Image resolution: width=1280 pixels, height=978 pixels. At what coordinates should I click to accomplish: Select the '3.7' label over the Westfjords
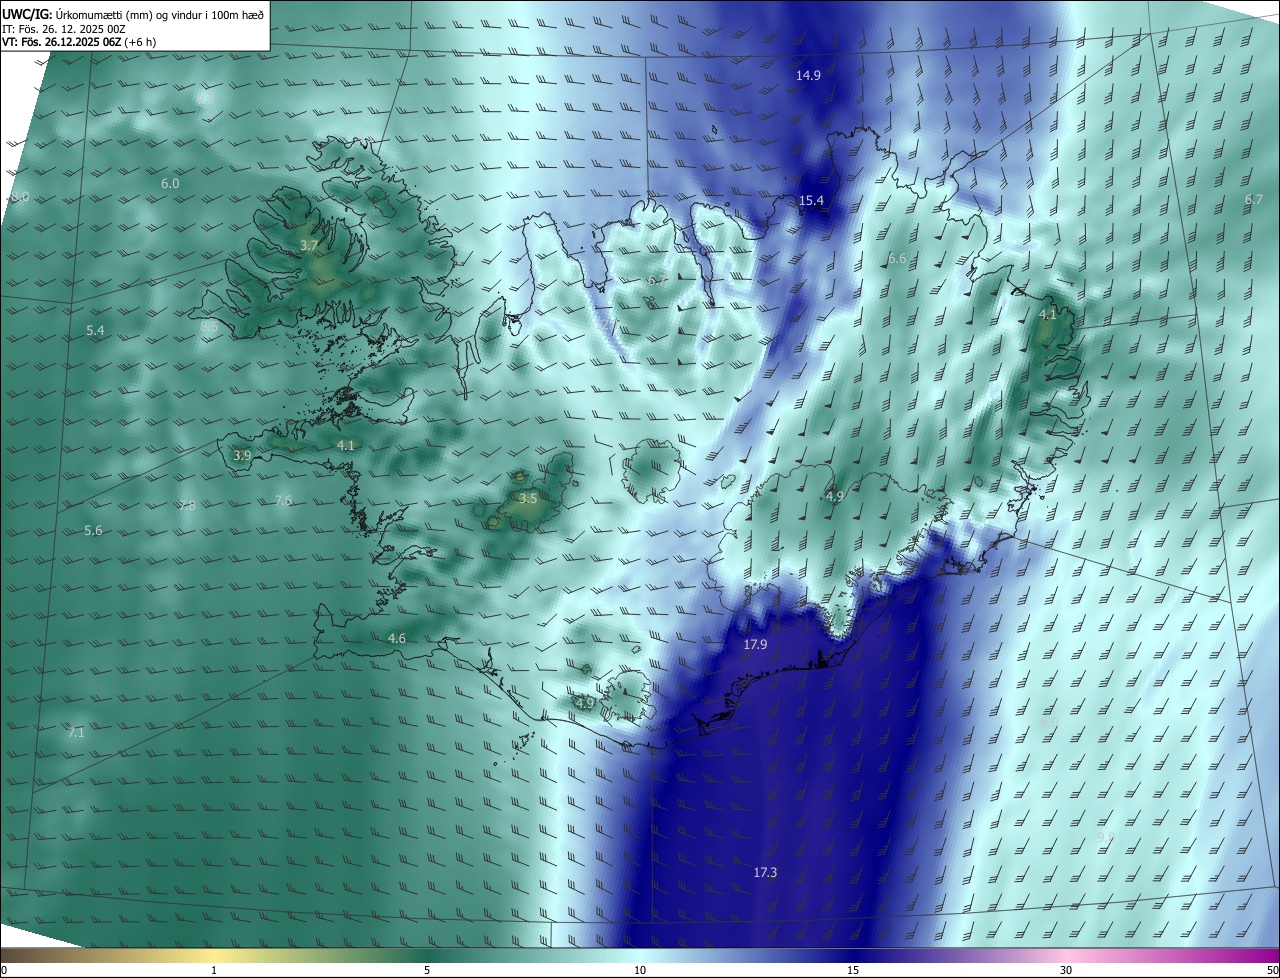309,246
